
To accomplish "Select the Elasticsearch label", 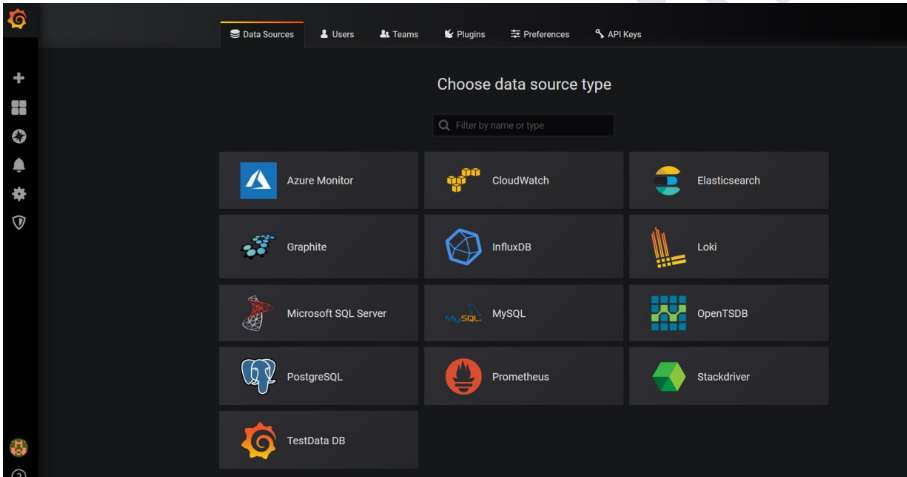I will click(x=728, y=180).
